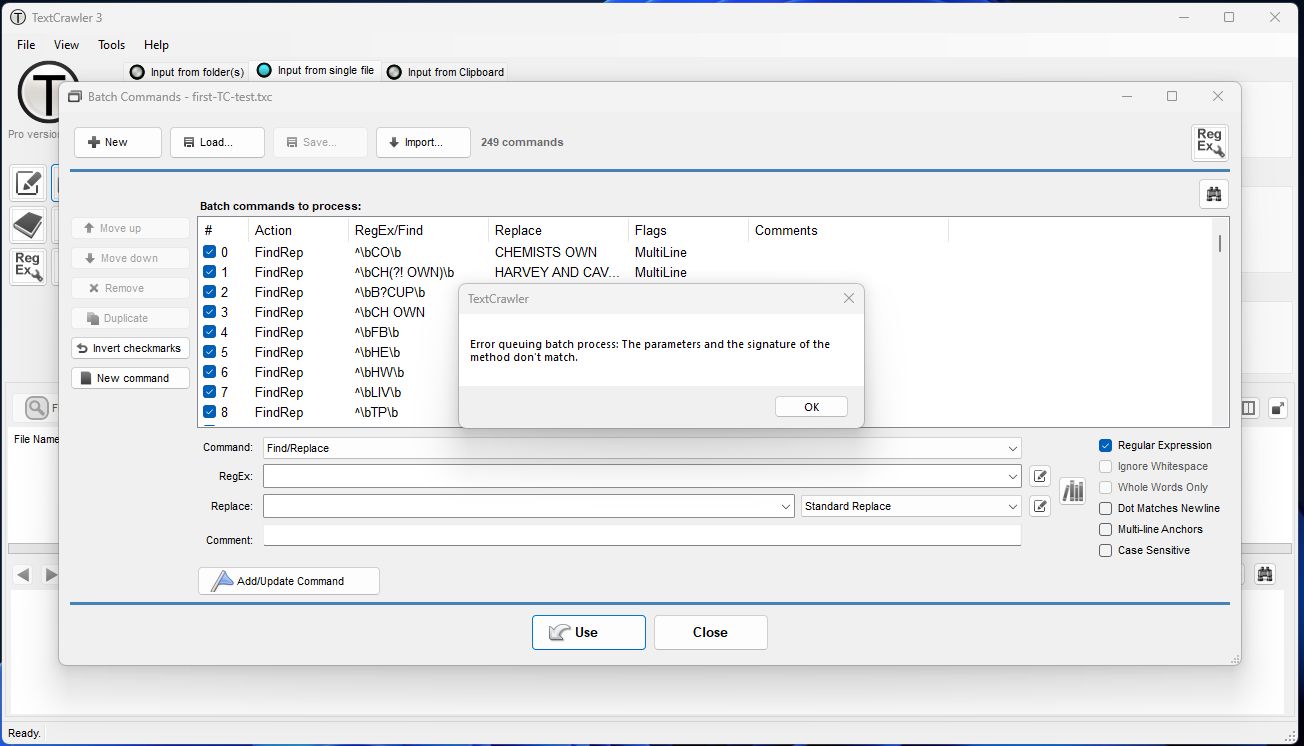This screenshot has height=746, width=1304.
Task: Close the TextCrawler error dialog
Action: 848,298
